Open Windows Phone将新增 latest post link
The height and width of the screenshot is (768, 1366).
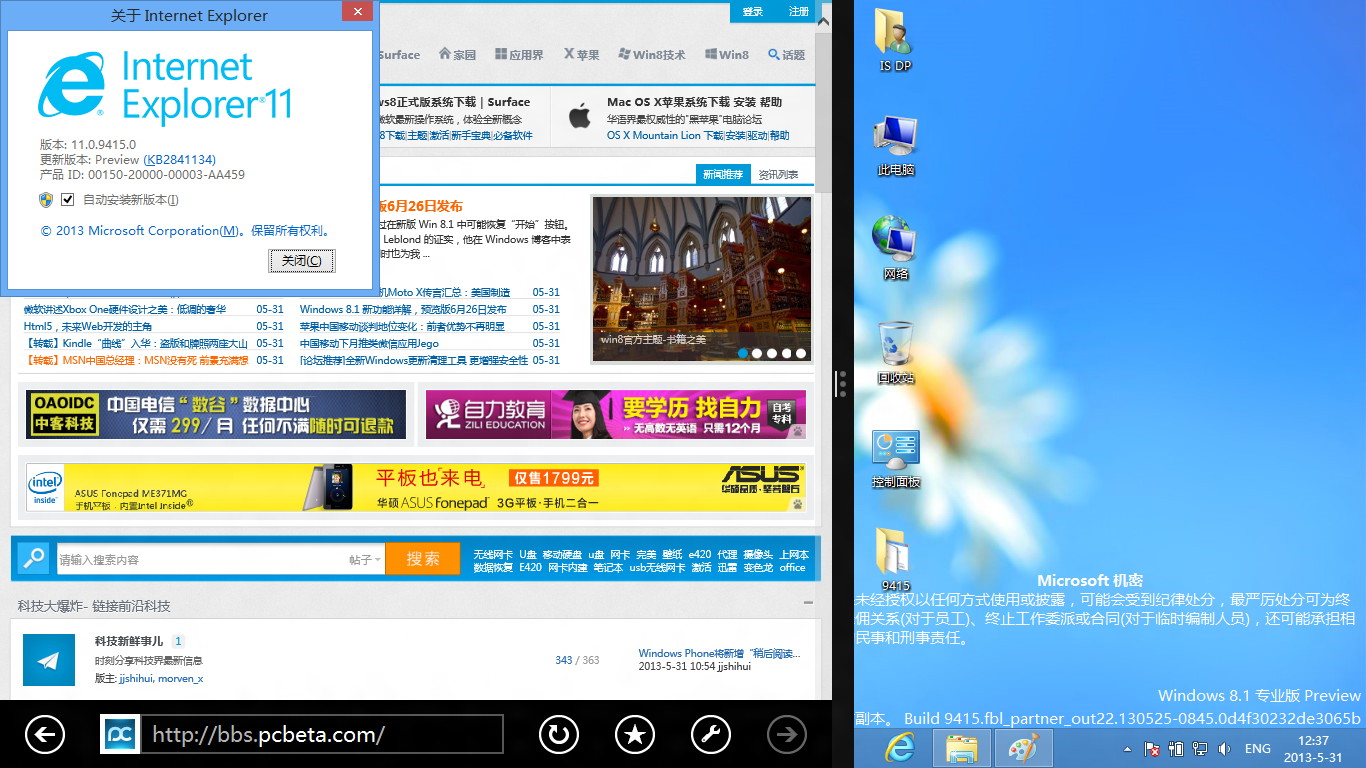tap(720, 654)
